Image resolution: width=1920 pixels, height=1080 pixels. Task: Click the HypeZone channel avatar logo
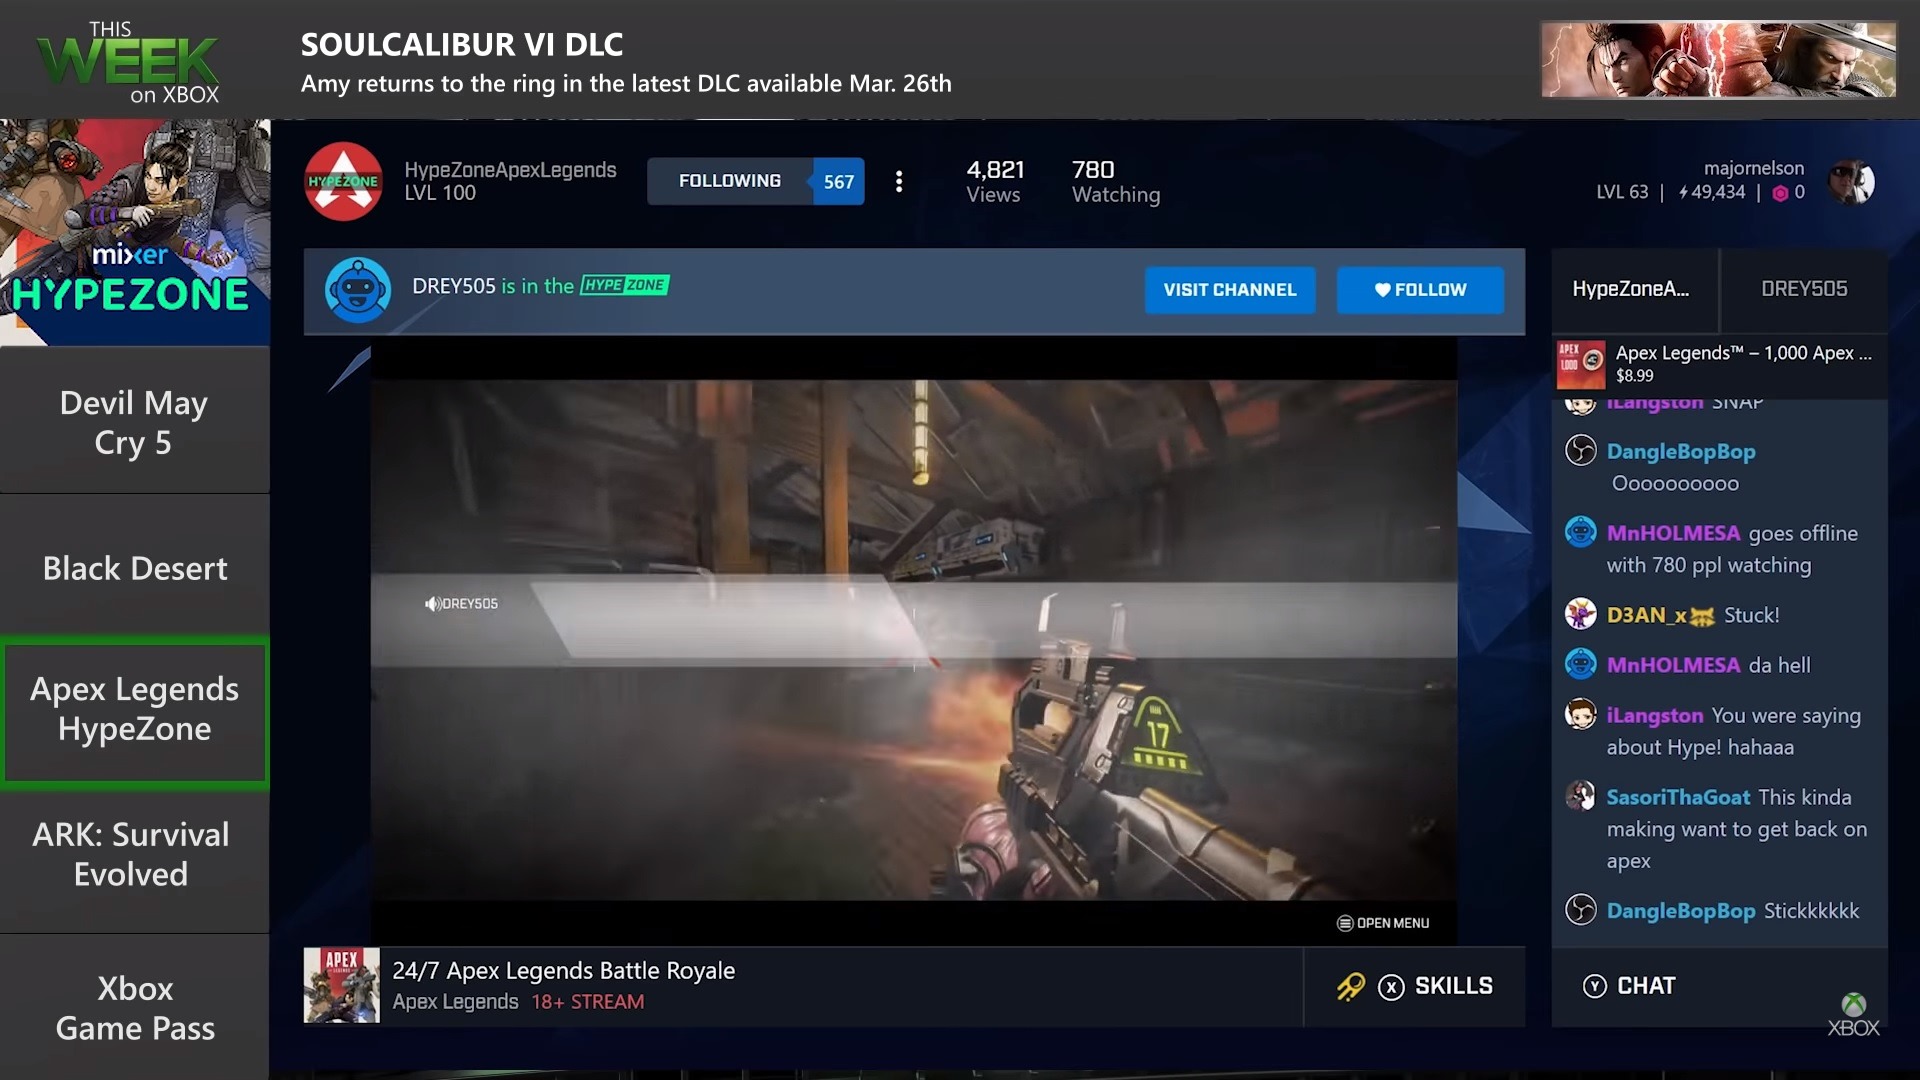click(x=343, y=181)
